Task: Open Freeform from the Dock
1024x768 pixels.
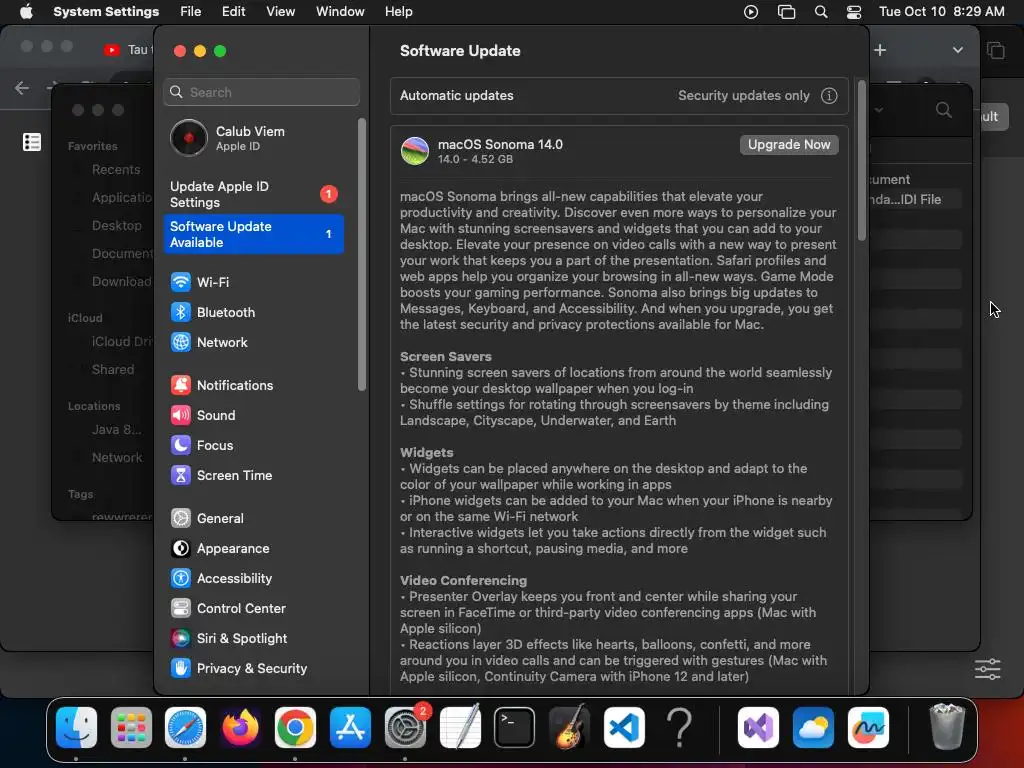Action: pyautogui.click(x=868, y=727)
